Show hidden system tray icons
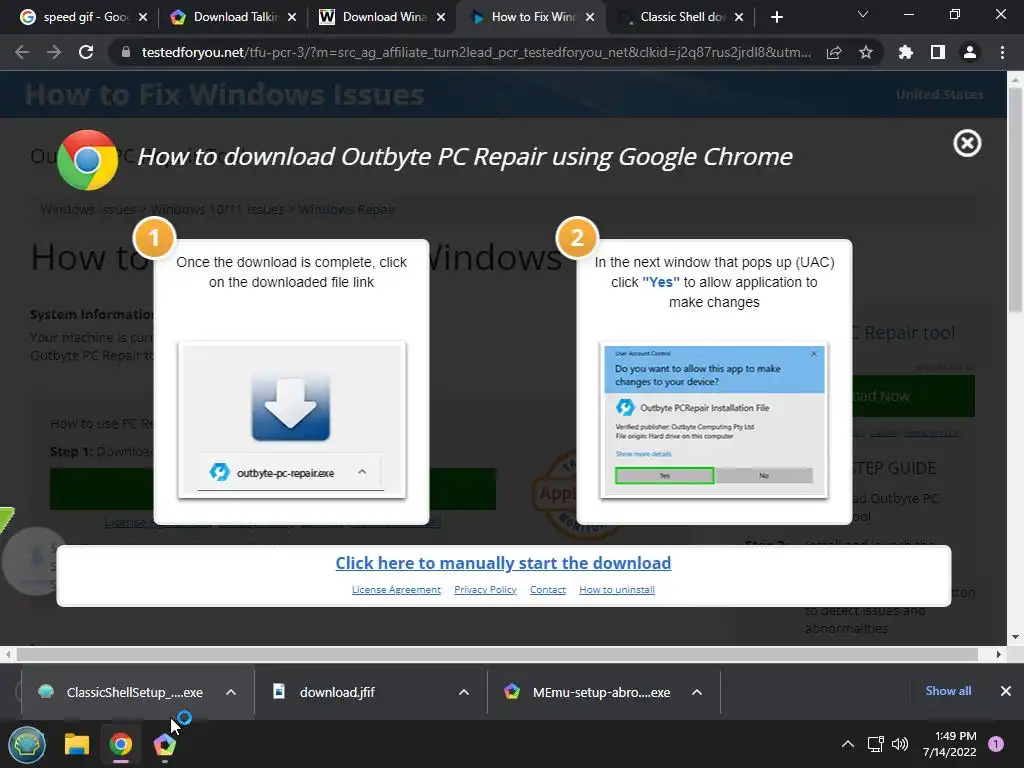Screen dimensions: 1024x768 [848, 744]
